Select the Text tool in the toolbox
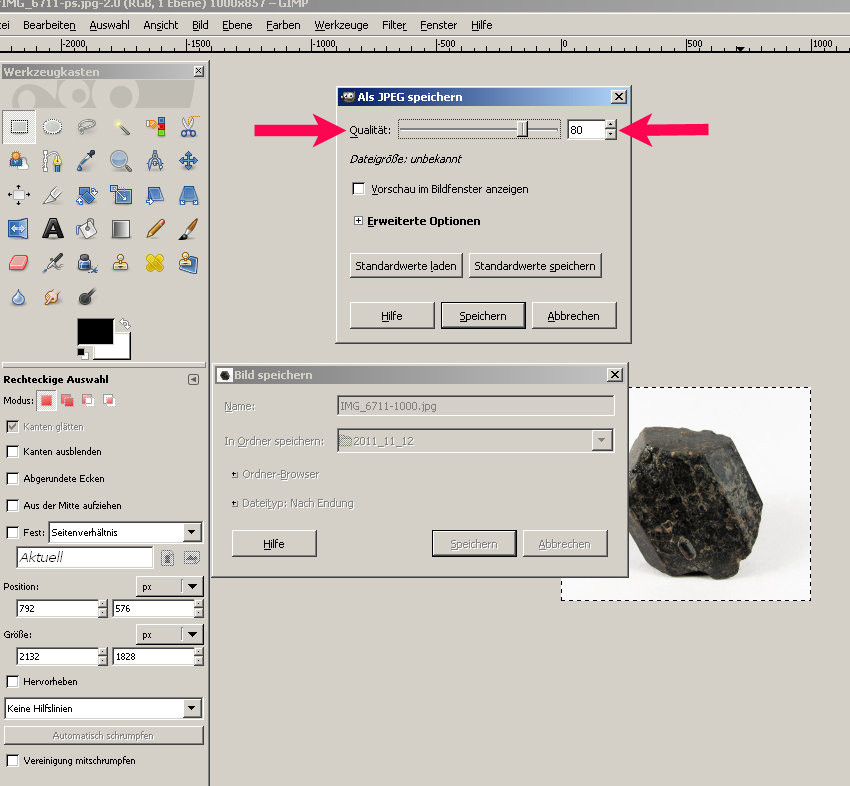 pos(53,228)
